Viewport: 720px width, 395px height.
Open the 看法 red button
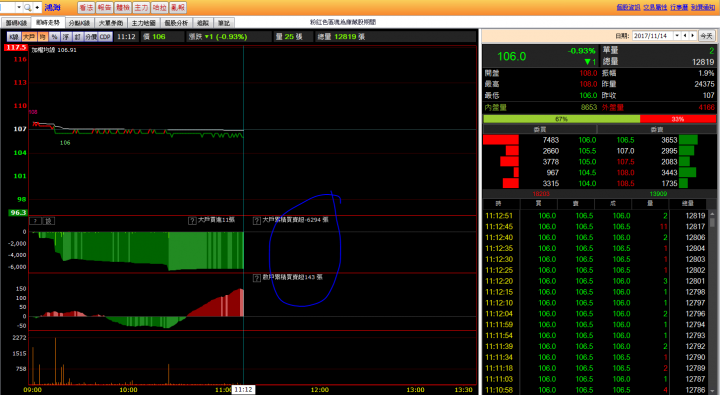[x=86, y=7]
